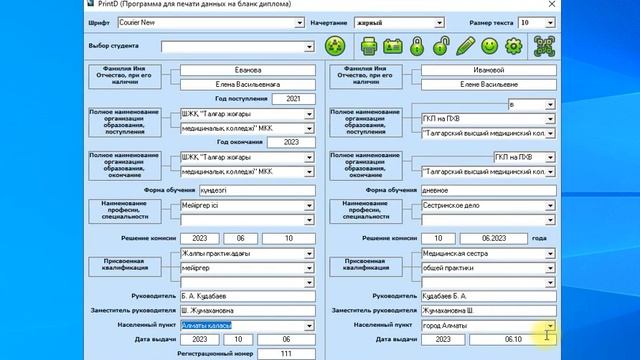Click the right Дата выдачи field 06.10
Screen dimensions: 640x360
point(513,340)
